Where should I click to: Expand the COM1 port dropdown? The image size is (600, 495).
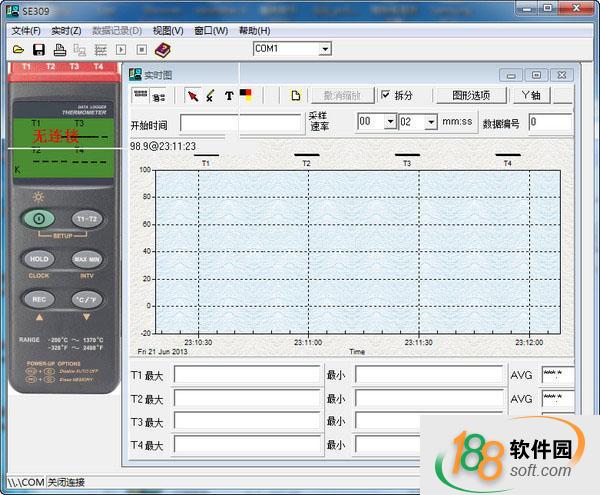pos(324,49)
